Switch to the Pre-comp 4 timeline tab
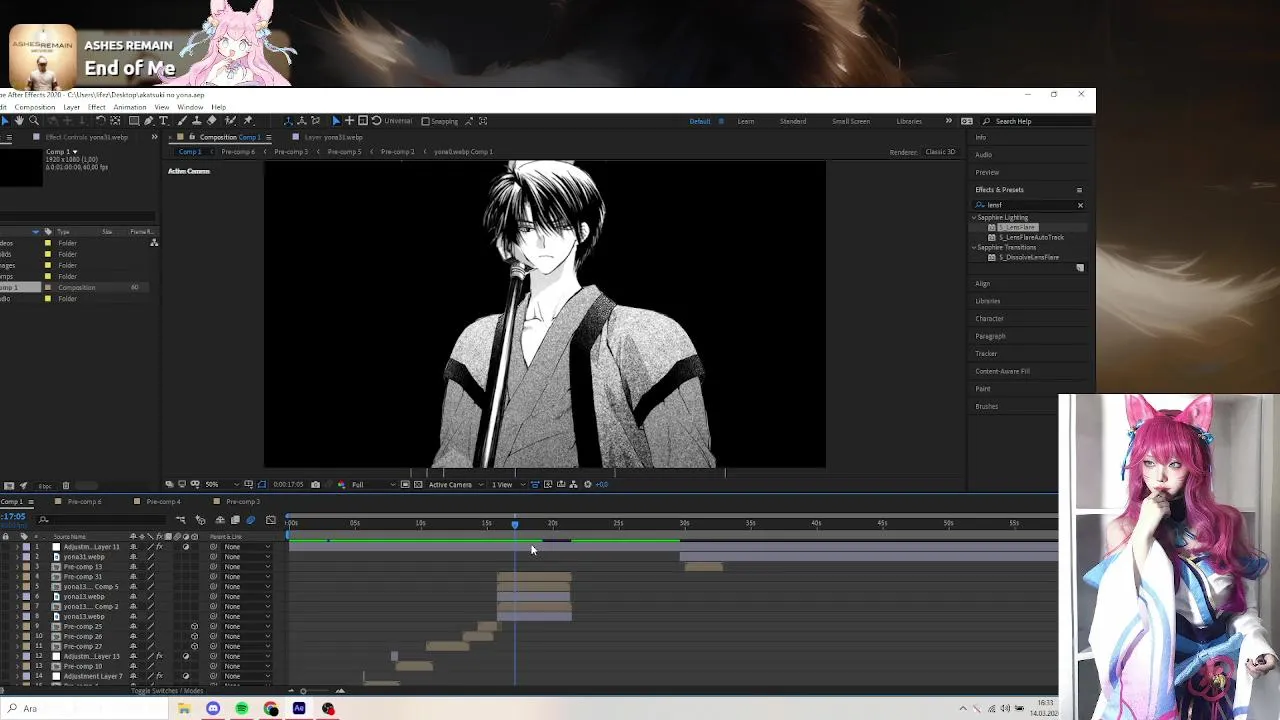1280x720 pixels. (163, 502)
